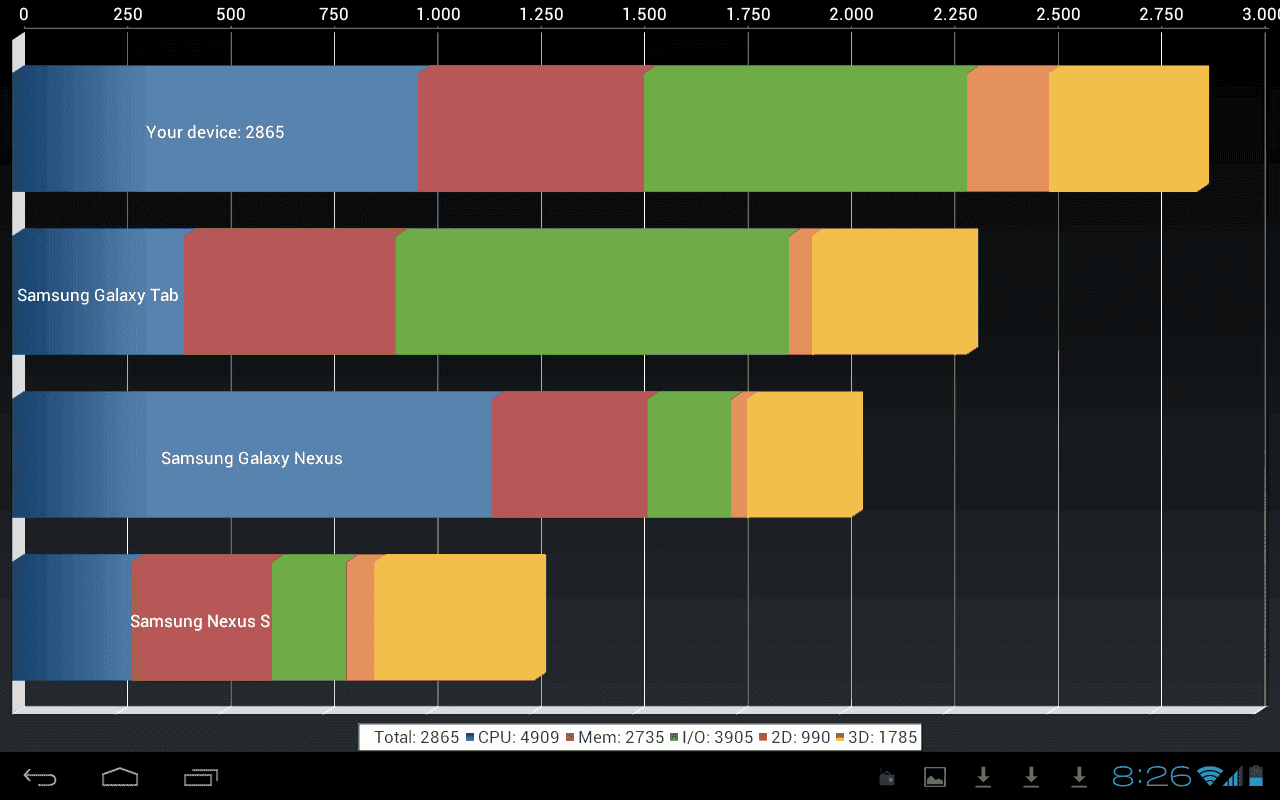The image size is (1280, 800).
Task: Click the '1.750' axis label
Action: (749, 14)
